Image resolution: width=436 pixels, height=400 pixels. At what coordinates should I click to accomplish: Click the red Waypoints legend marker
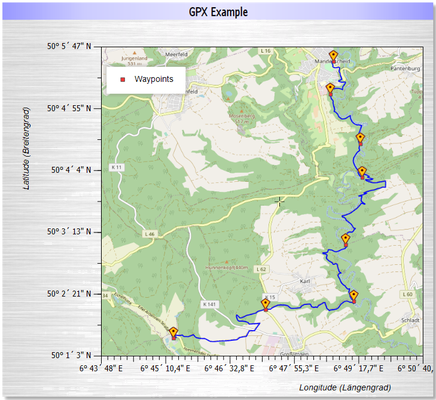pos(123,79)
